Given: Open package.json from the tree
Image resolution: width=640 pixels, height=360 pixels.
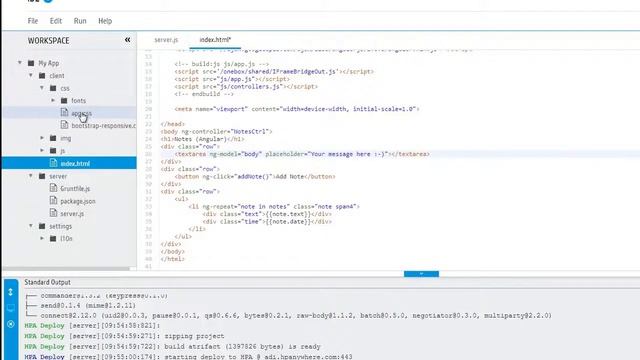Looking at the screenshot, I should click(x=78, y=201).
